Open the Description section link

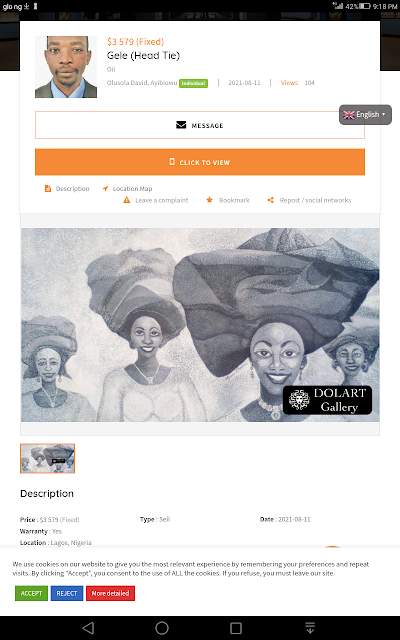pyautogui.click(x=72, y=189)
